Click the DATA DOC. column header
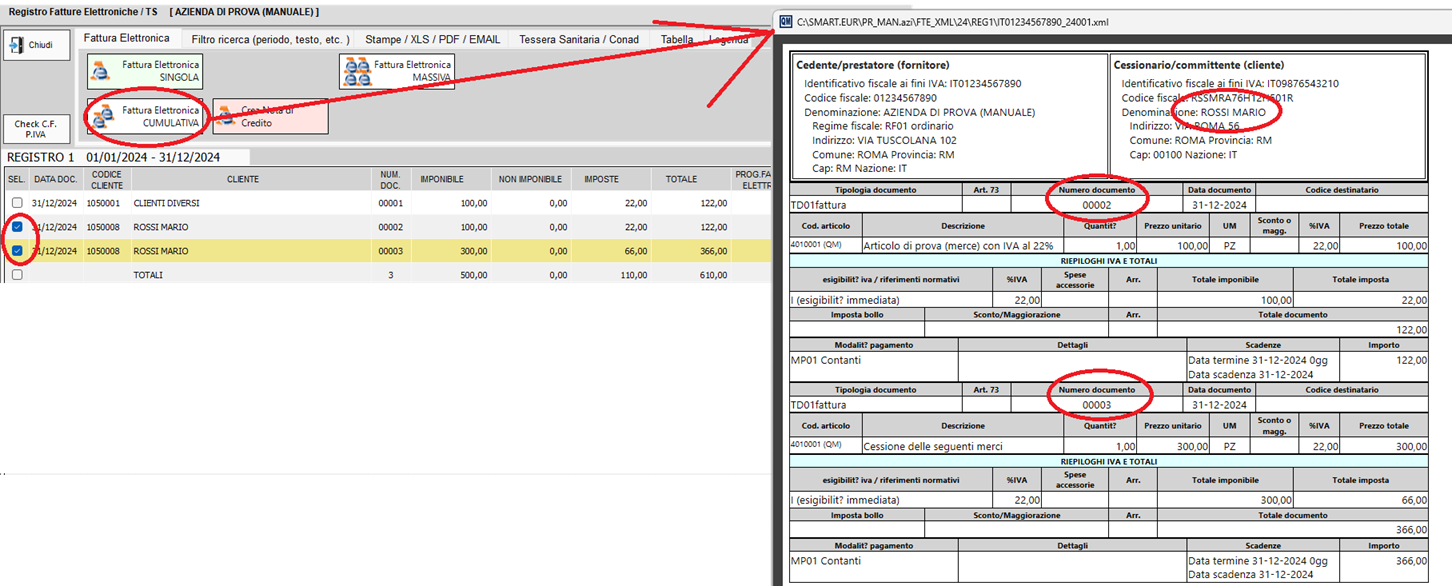This screenshot has height=586, width=1452. point(55,180)
